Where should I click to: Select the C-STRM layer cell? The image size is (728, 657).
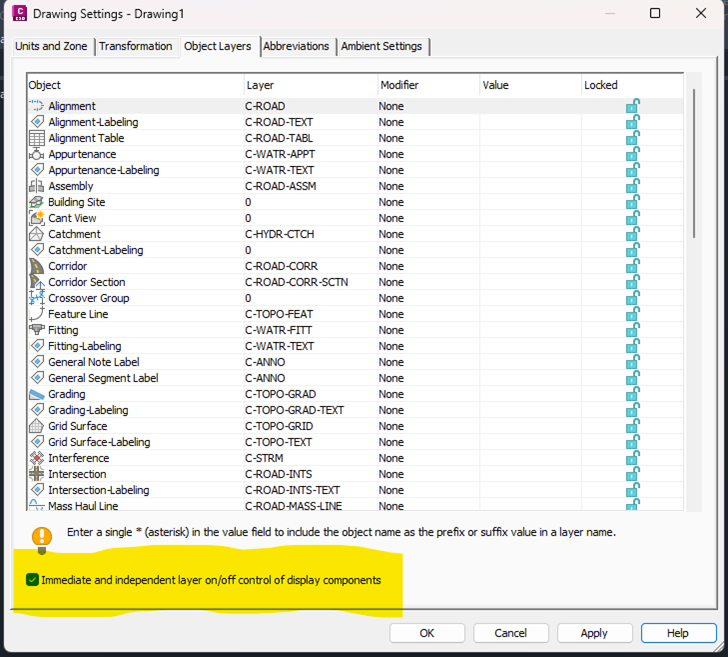(x=311, y=458)
